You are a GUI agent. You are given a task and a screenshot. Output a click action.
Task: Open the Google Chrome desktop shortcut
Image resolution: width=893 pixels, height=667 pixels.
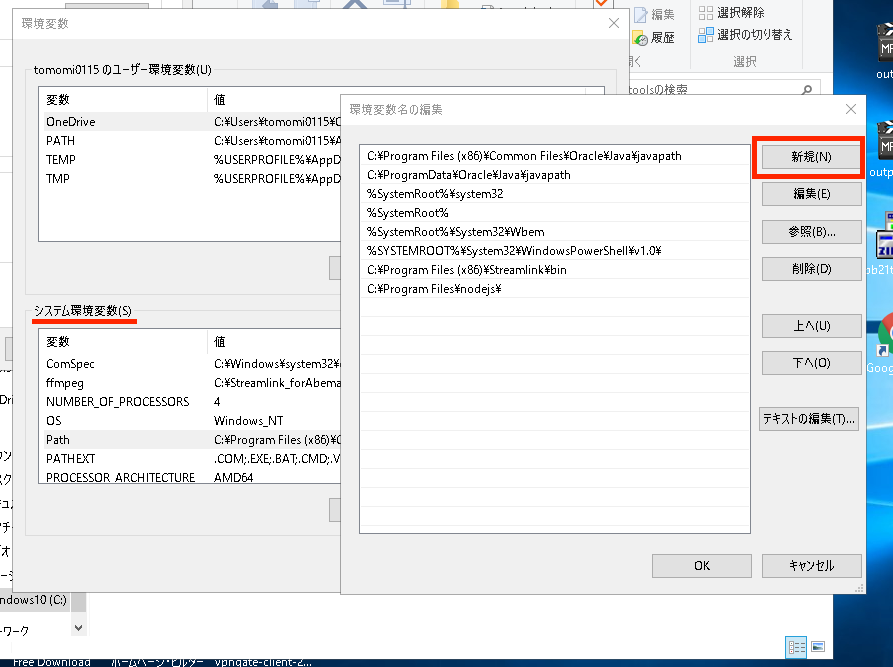(886, 336)
